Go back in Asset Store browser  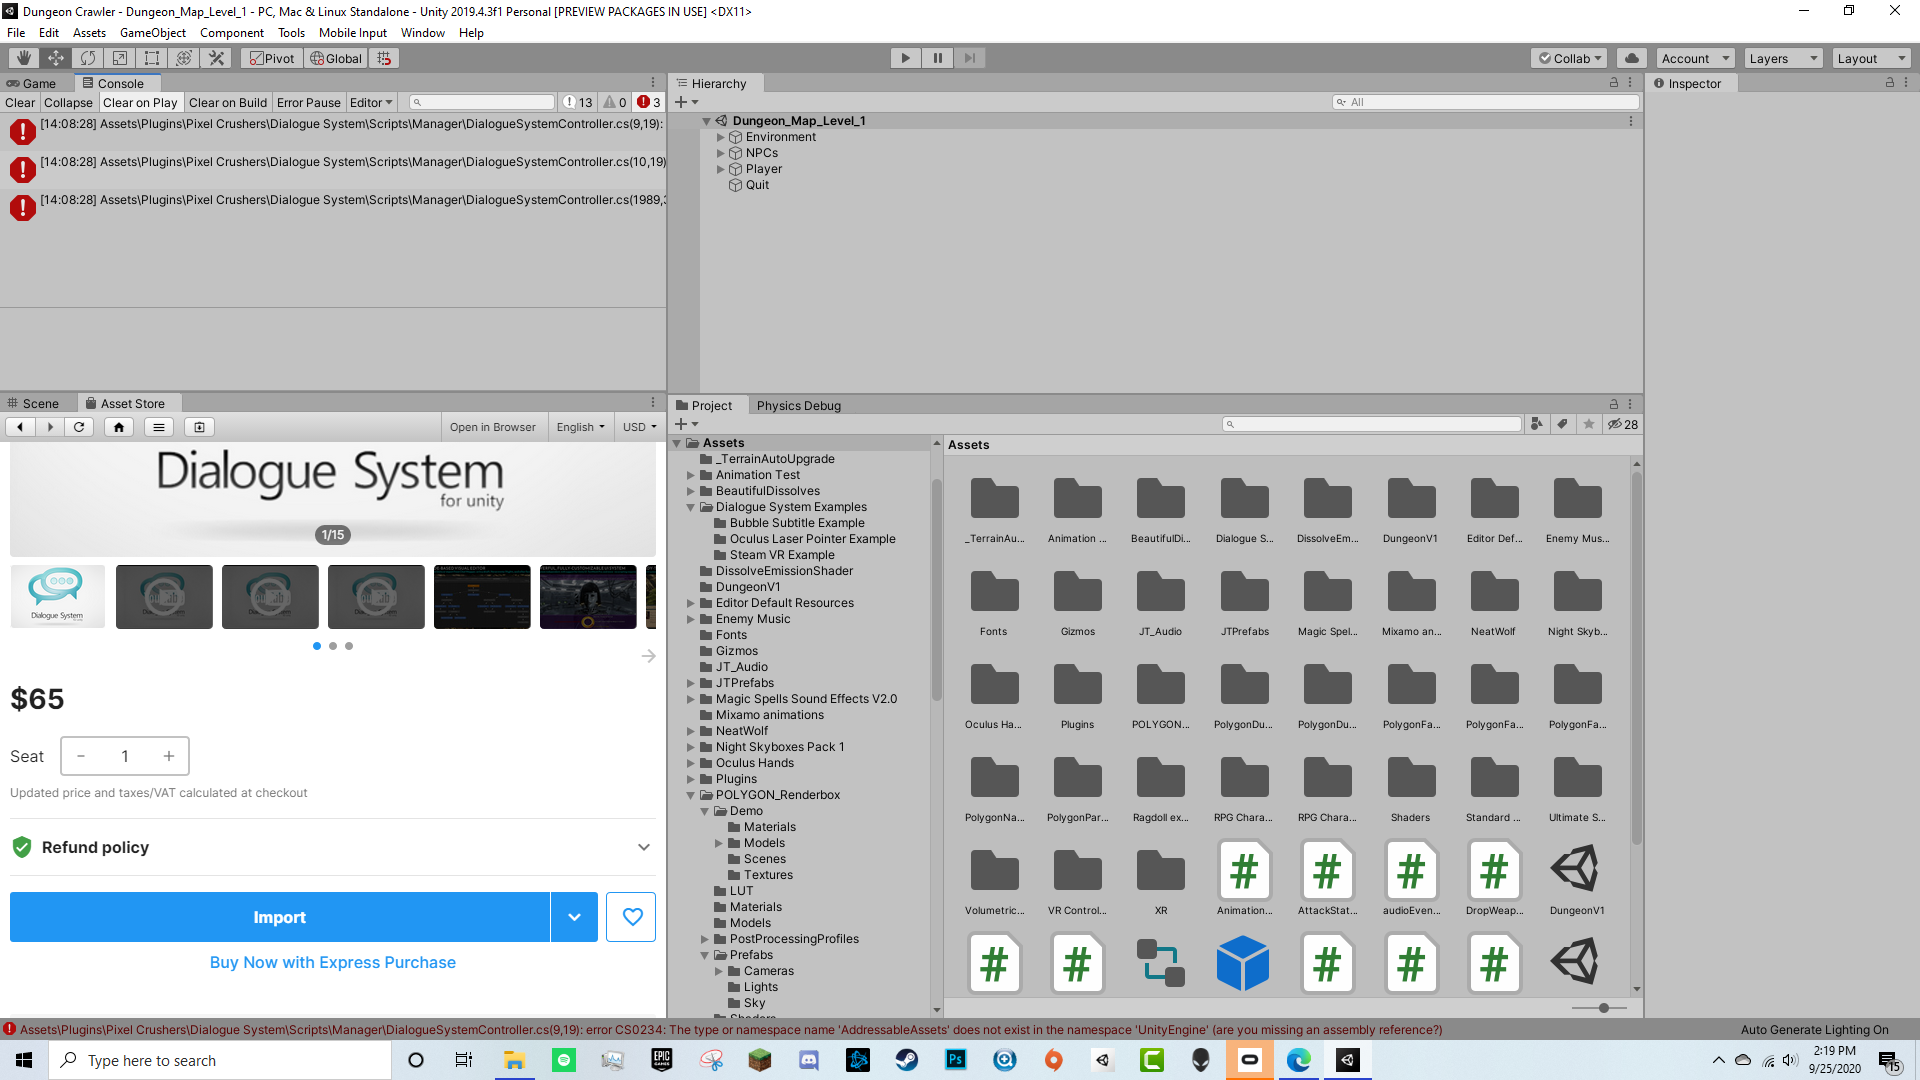pos(19,427)
